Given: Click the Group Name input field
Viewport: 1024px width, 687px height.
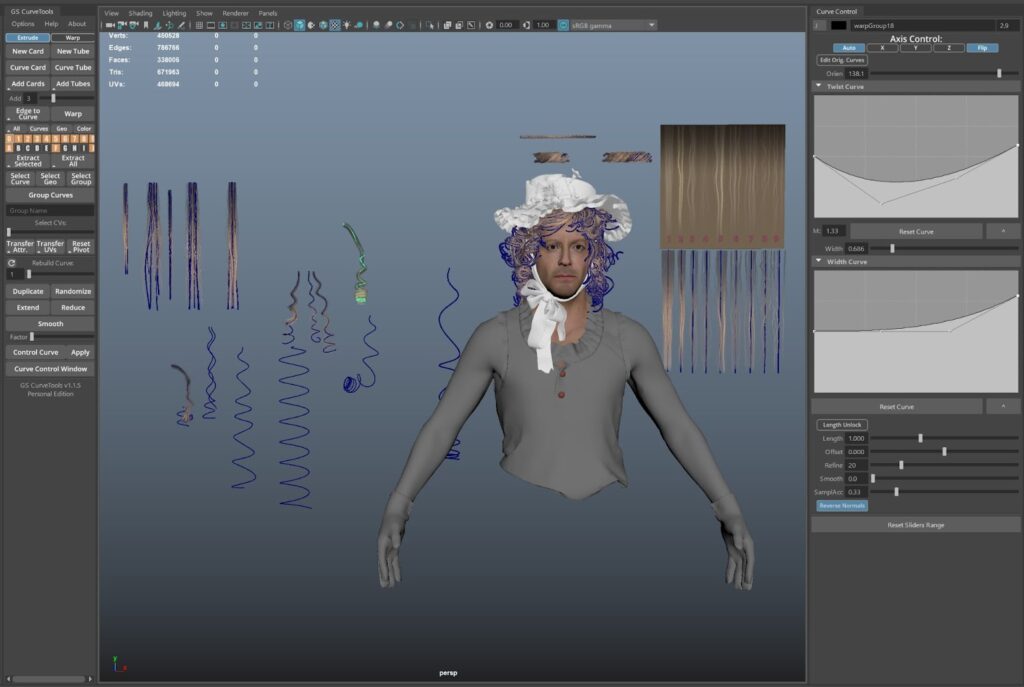Looking at the screenshot, I should point(50,211).
